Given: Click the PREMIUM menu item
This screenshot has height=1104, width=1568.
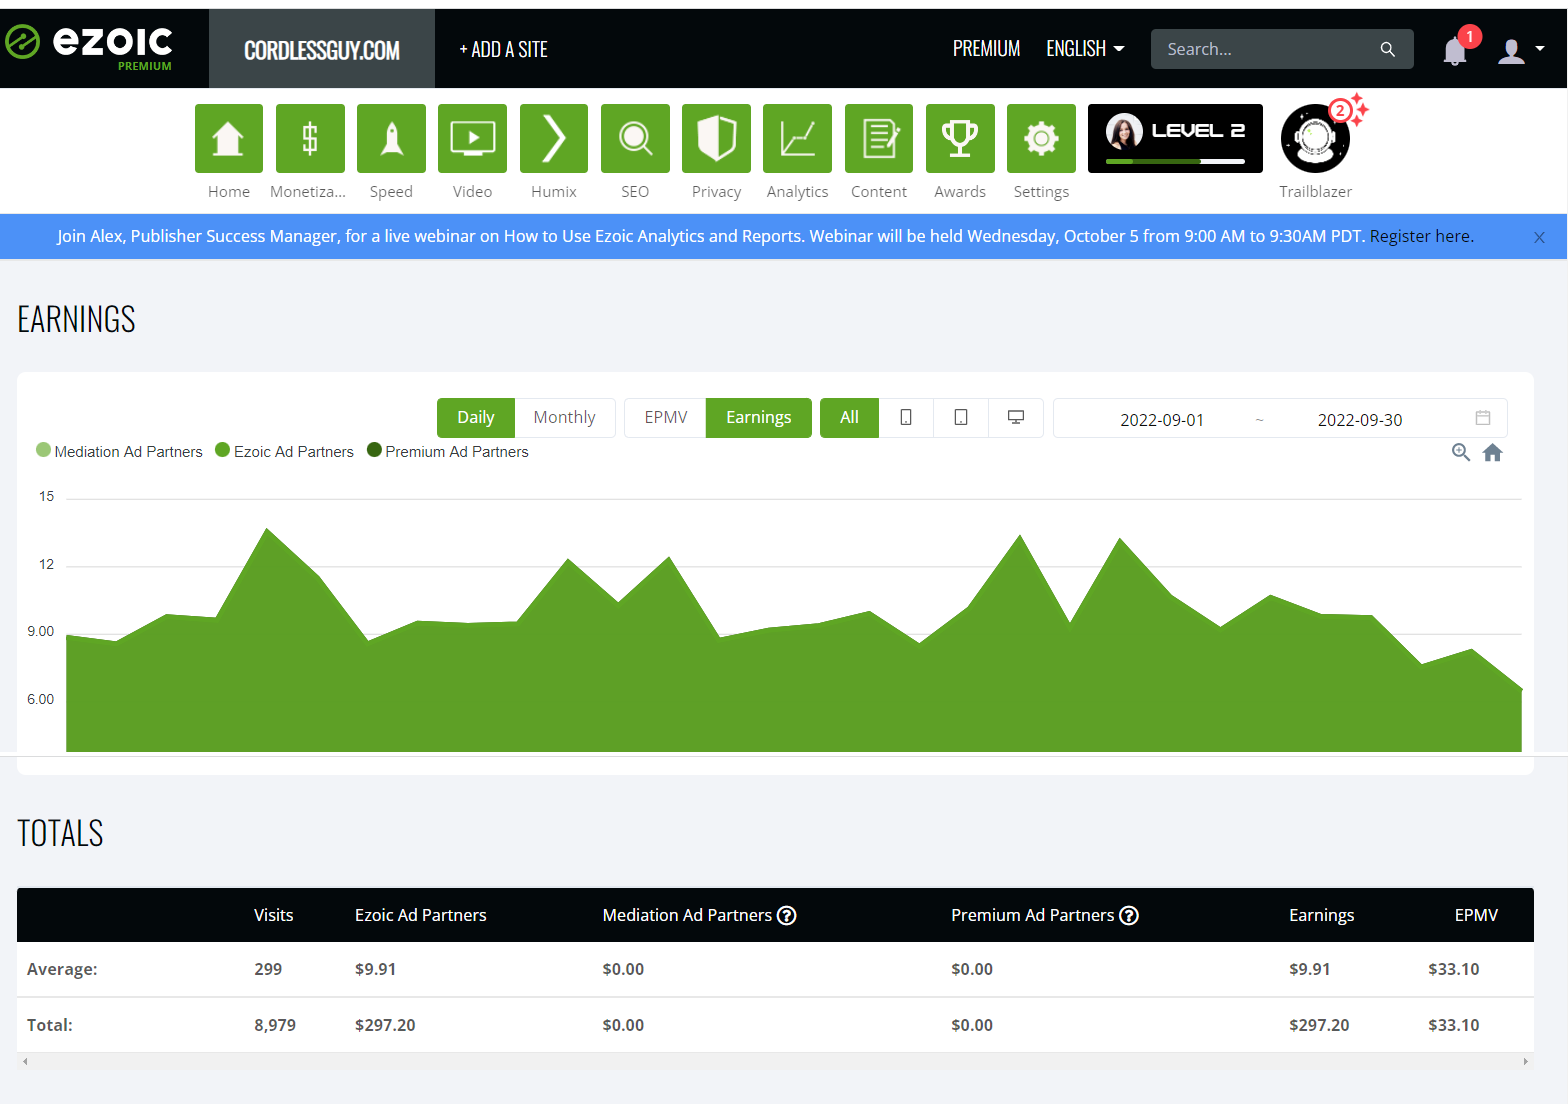Looking at the screenshot, I should (986, 49).
